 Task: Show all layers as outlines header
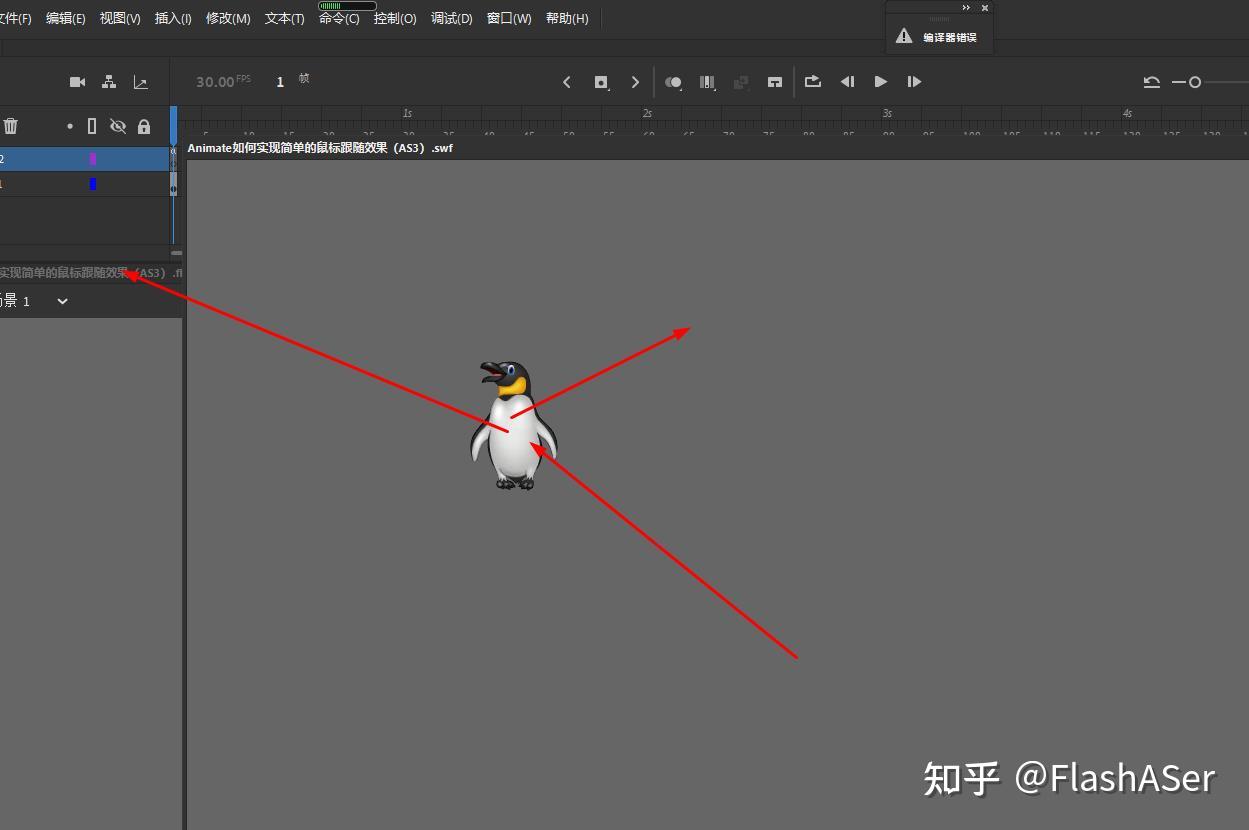92,126
